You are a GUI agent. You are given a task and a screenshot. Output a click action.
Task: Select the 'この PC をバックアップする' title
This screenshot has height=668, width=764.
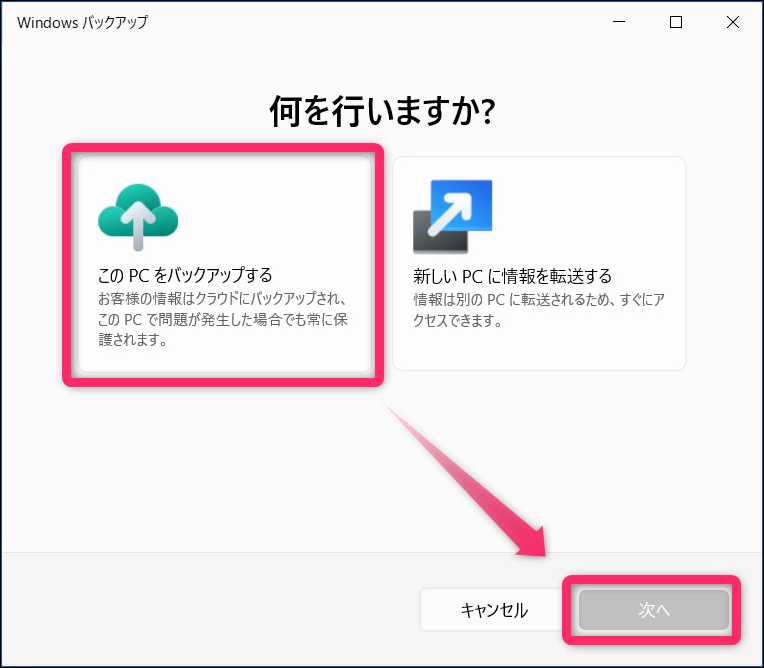[x=185, y=275]
